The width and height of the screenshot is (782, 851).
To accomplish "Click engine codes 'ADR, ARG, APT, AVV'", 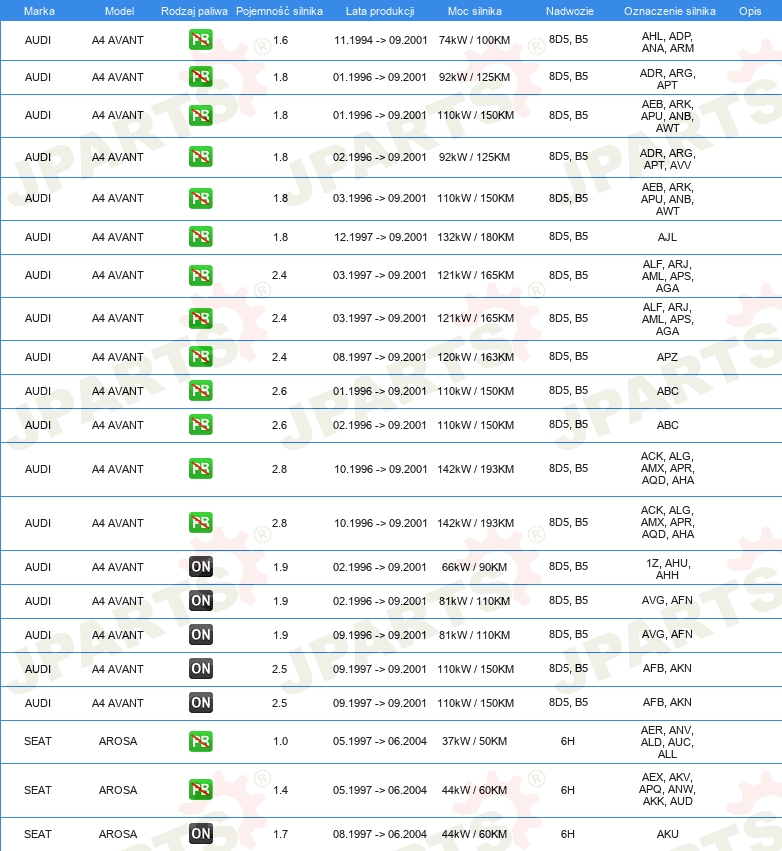I will (667, 159).
